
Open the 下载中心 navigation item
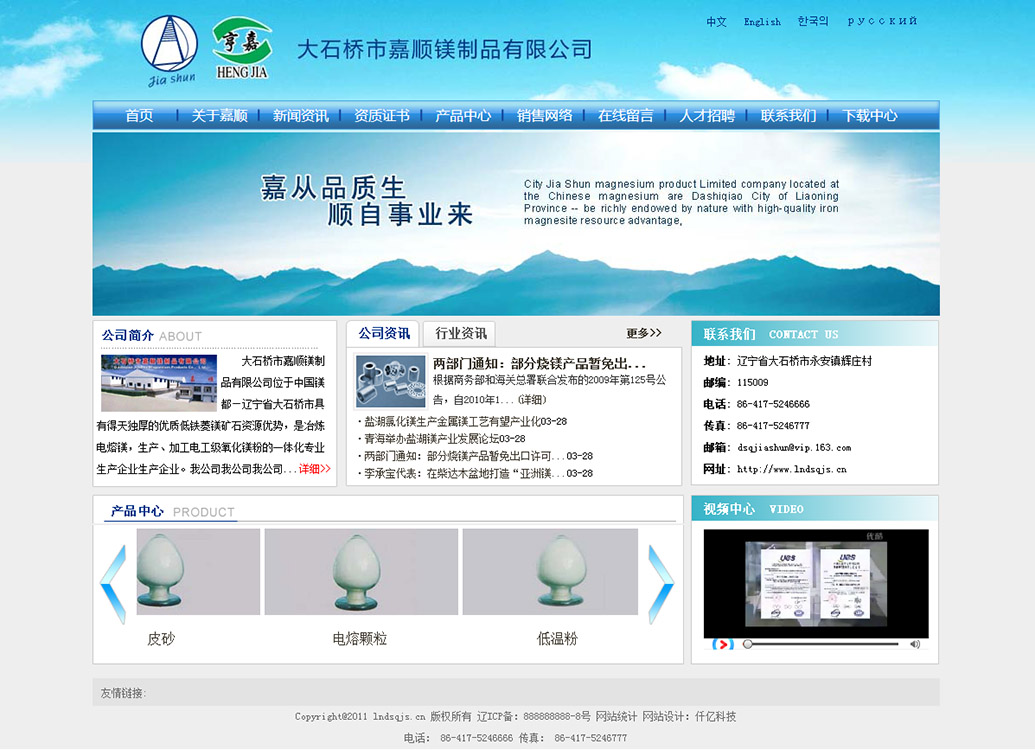pos(869,115)
